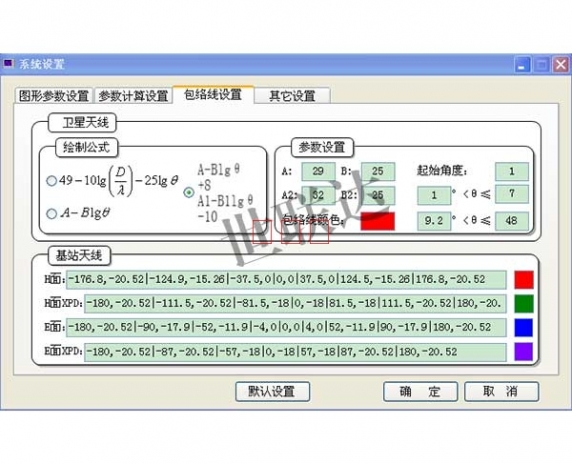The height and width of the screenshot is (464, 572).
Task: Edit the H面 envelope points field
Action: [x=286, y=280]
